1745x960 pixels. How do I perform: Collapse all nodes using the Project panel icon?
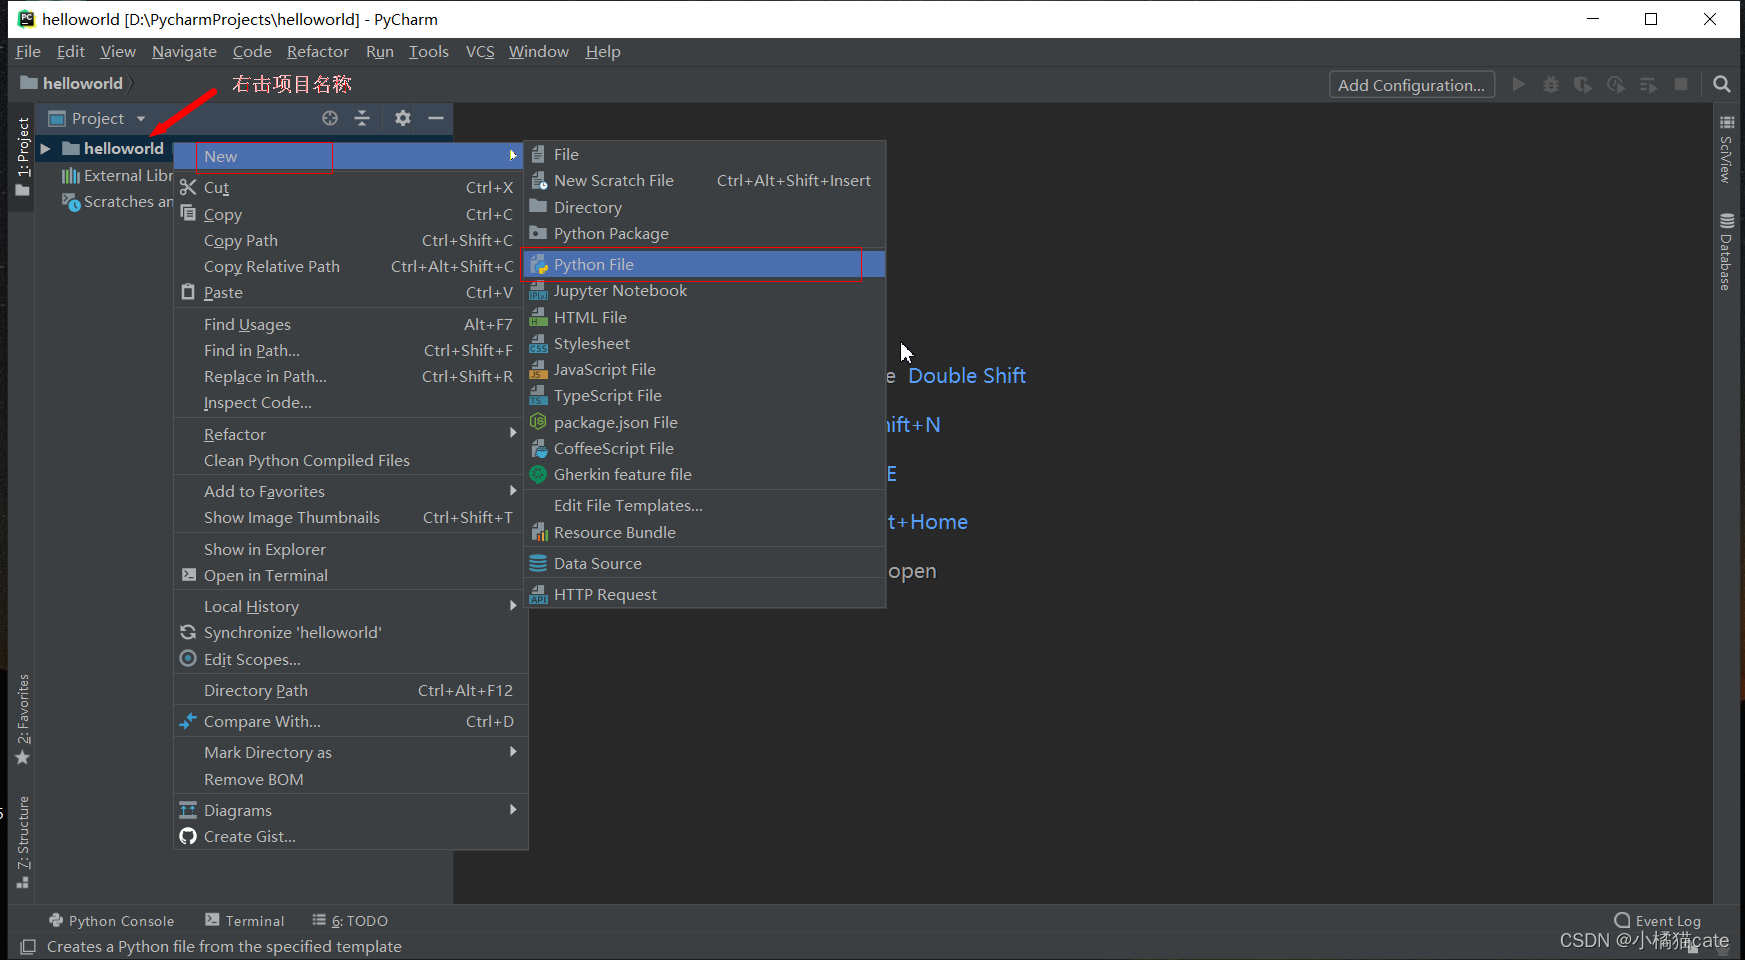pyautogui.click(x=362, y=118)
